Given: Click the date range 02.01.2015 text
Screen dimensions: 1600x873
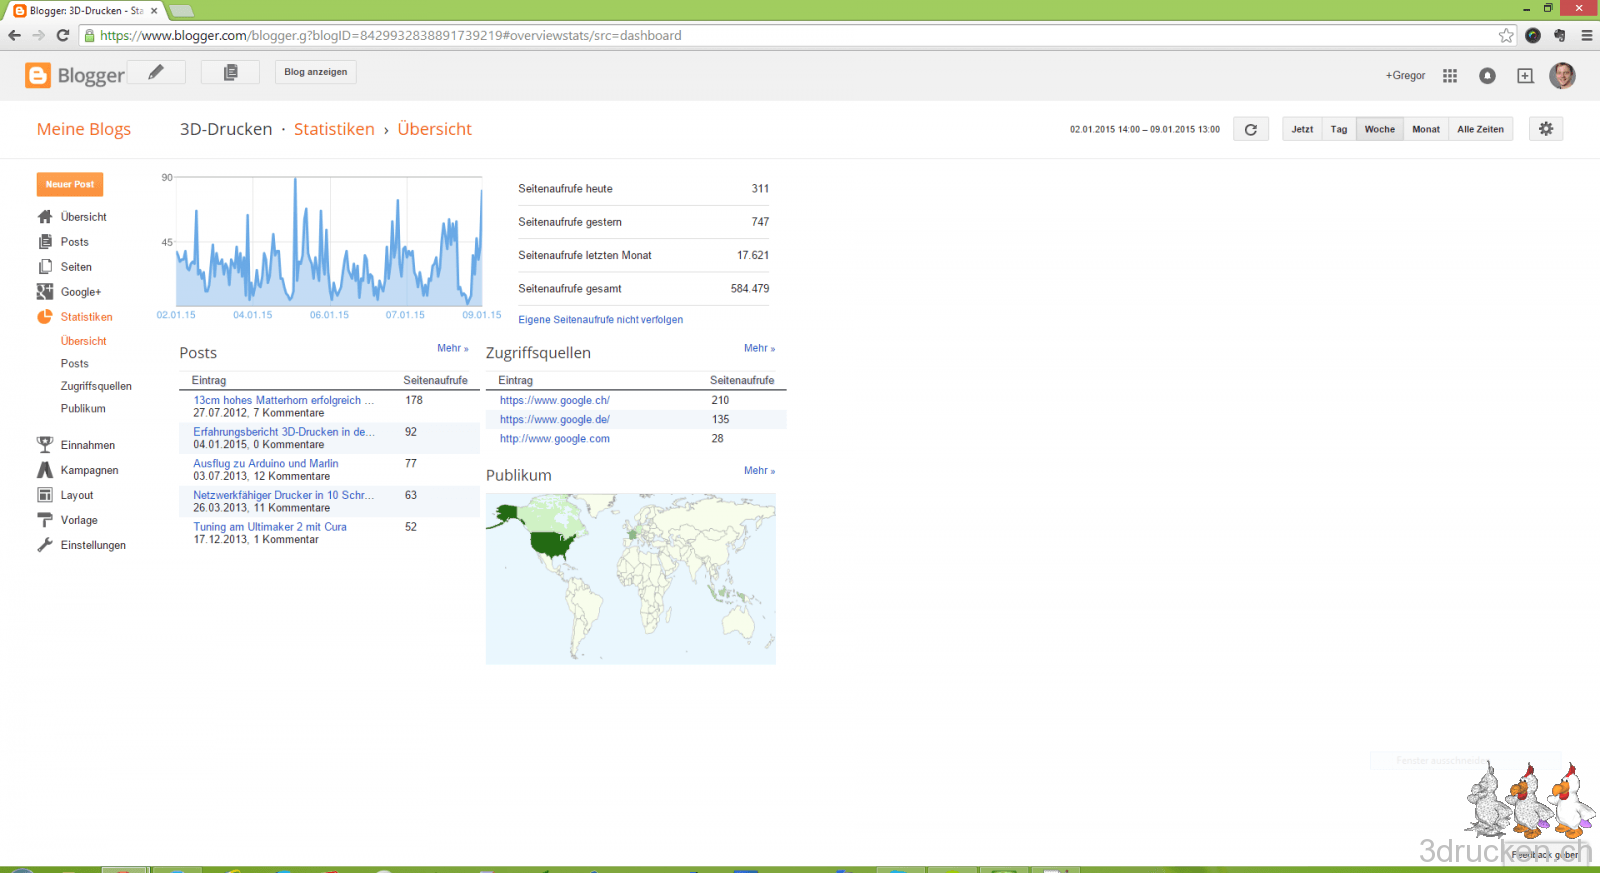Looking at the screenshot, I should point(1145,130).
